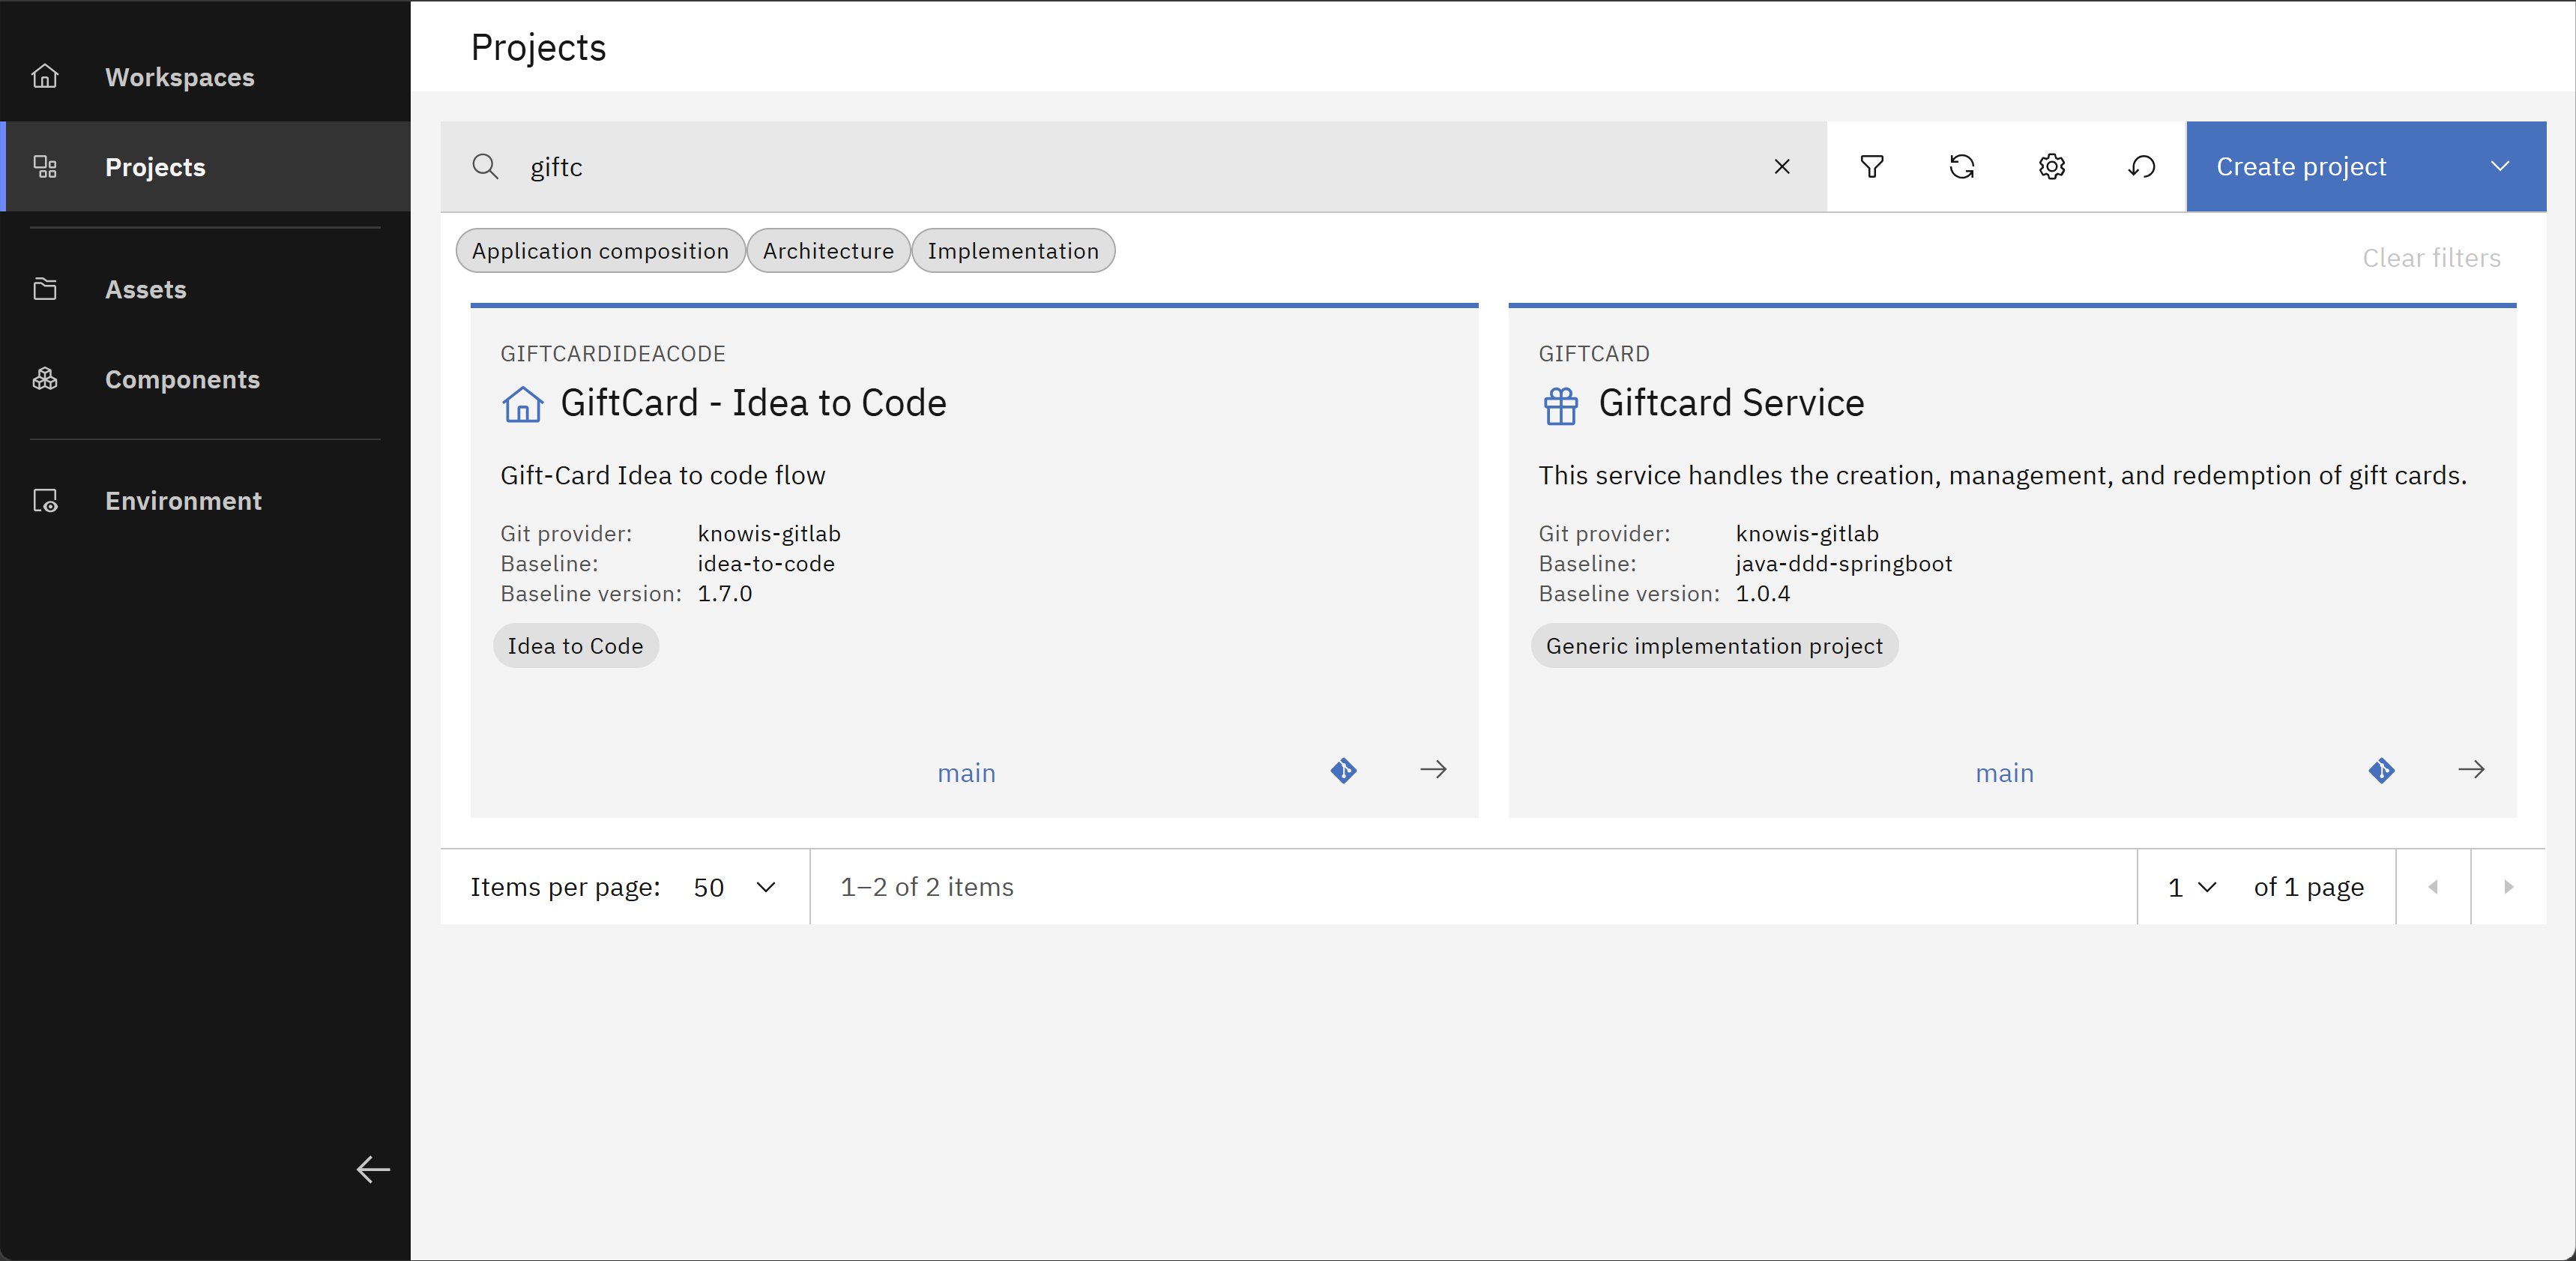Viewport: 2576px width, 1261px height.
Task: Open the page number dropdown
Action: pos(2192,887)
